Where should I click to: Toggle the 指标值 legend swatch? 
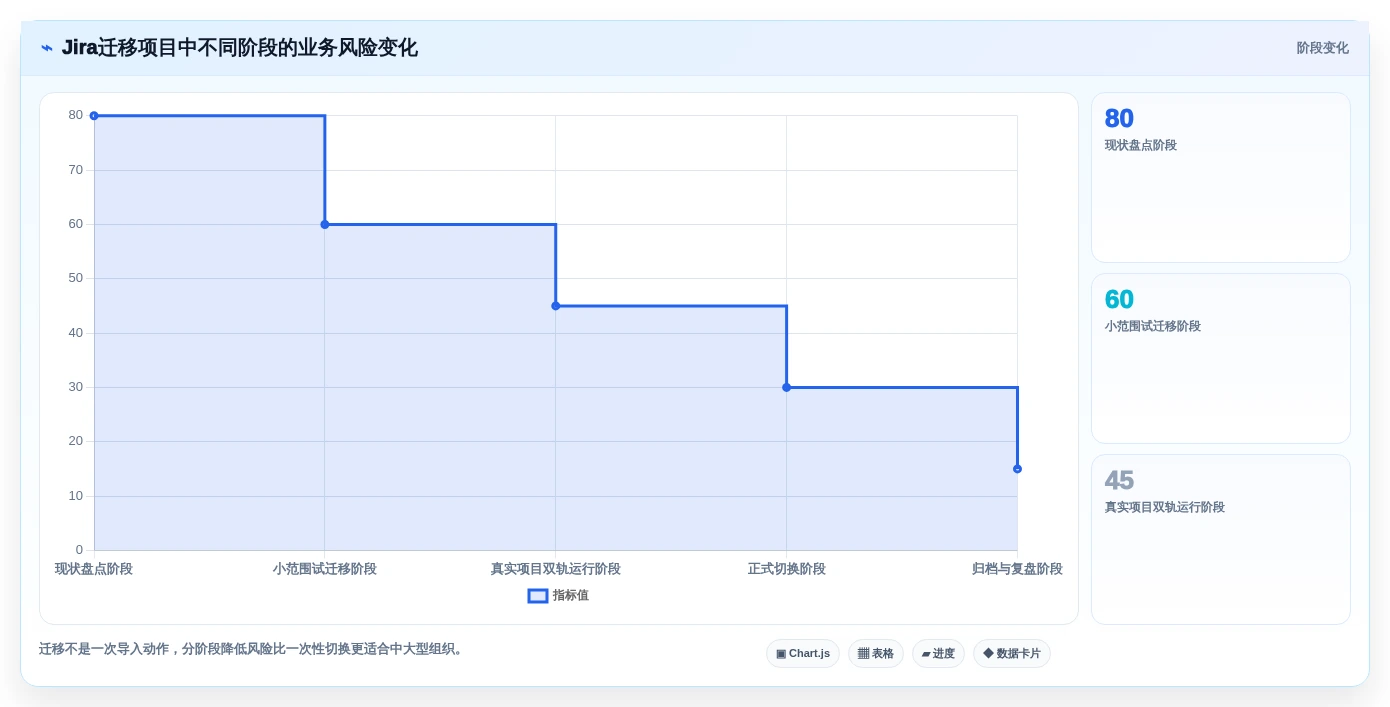[538, 595]
